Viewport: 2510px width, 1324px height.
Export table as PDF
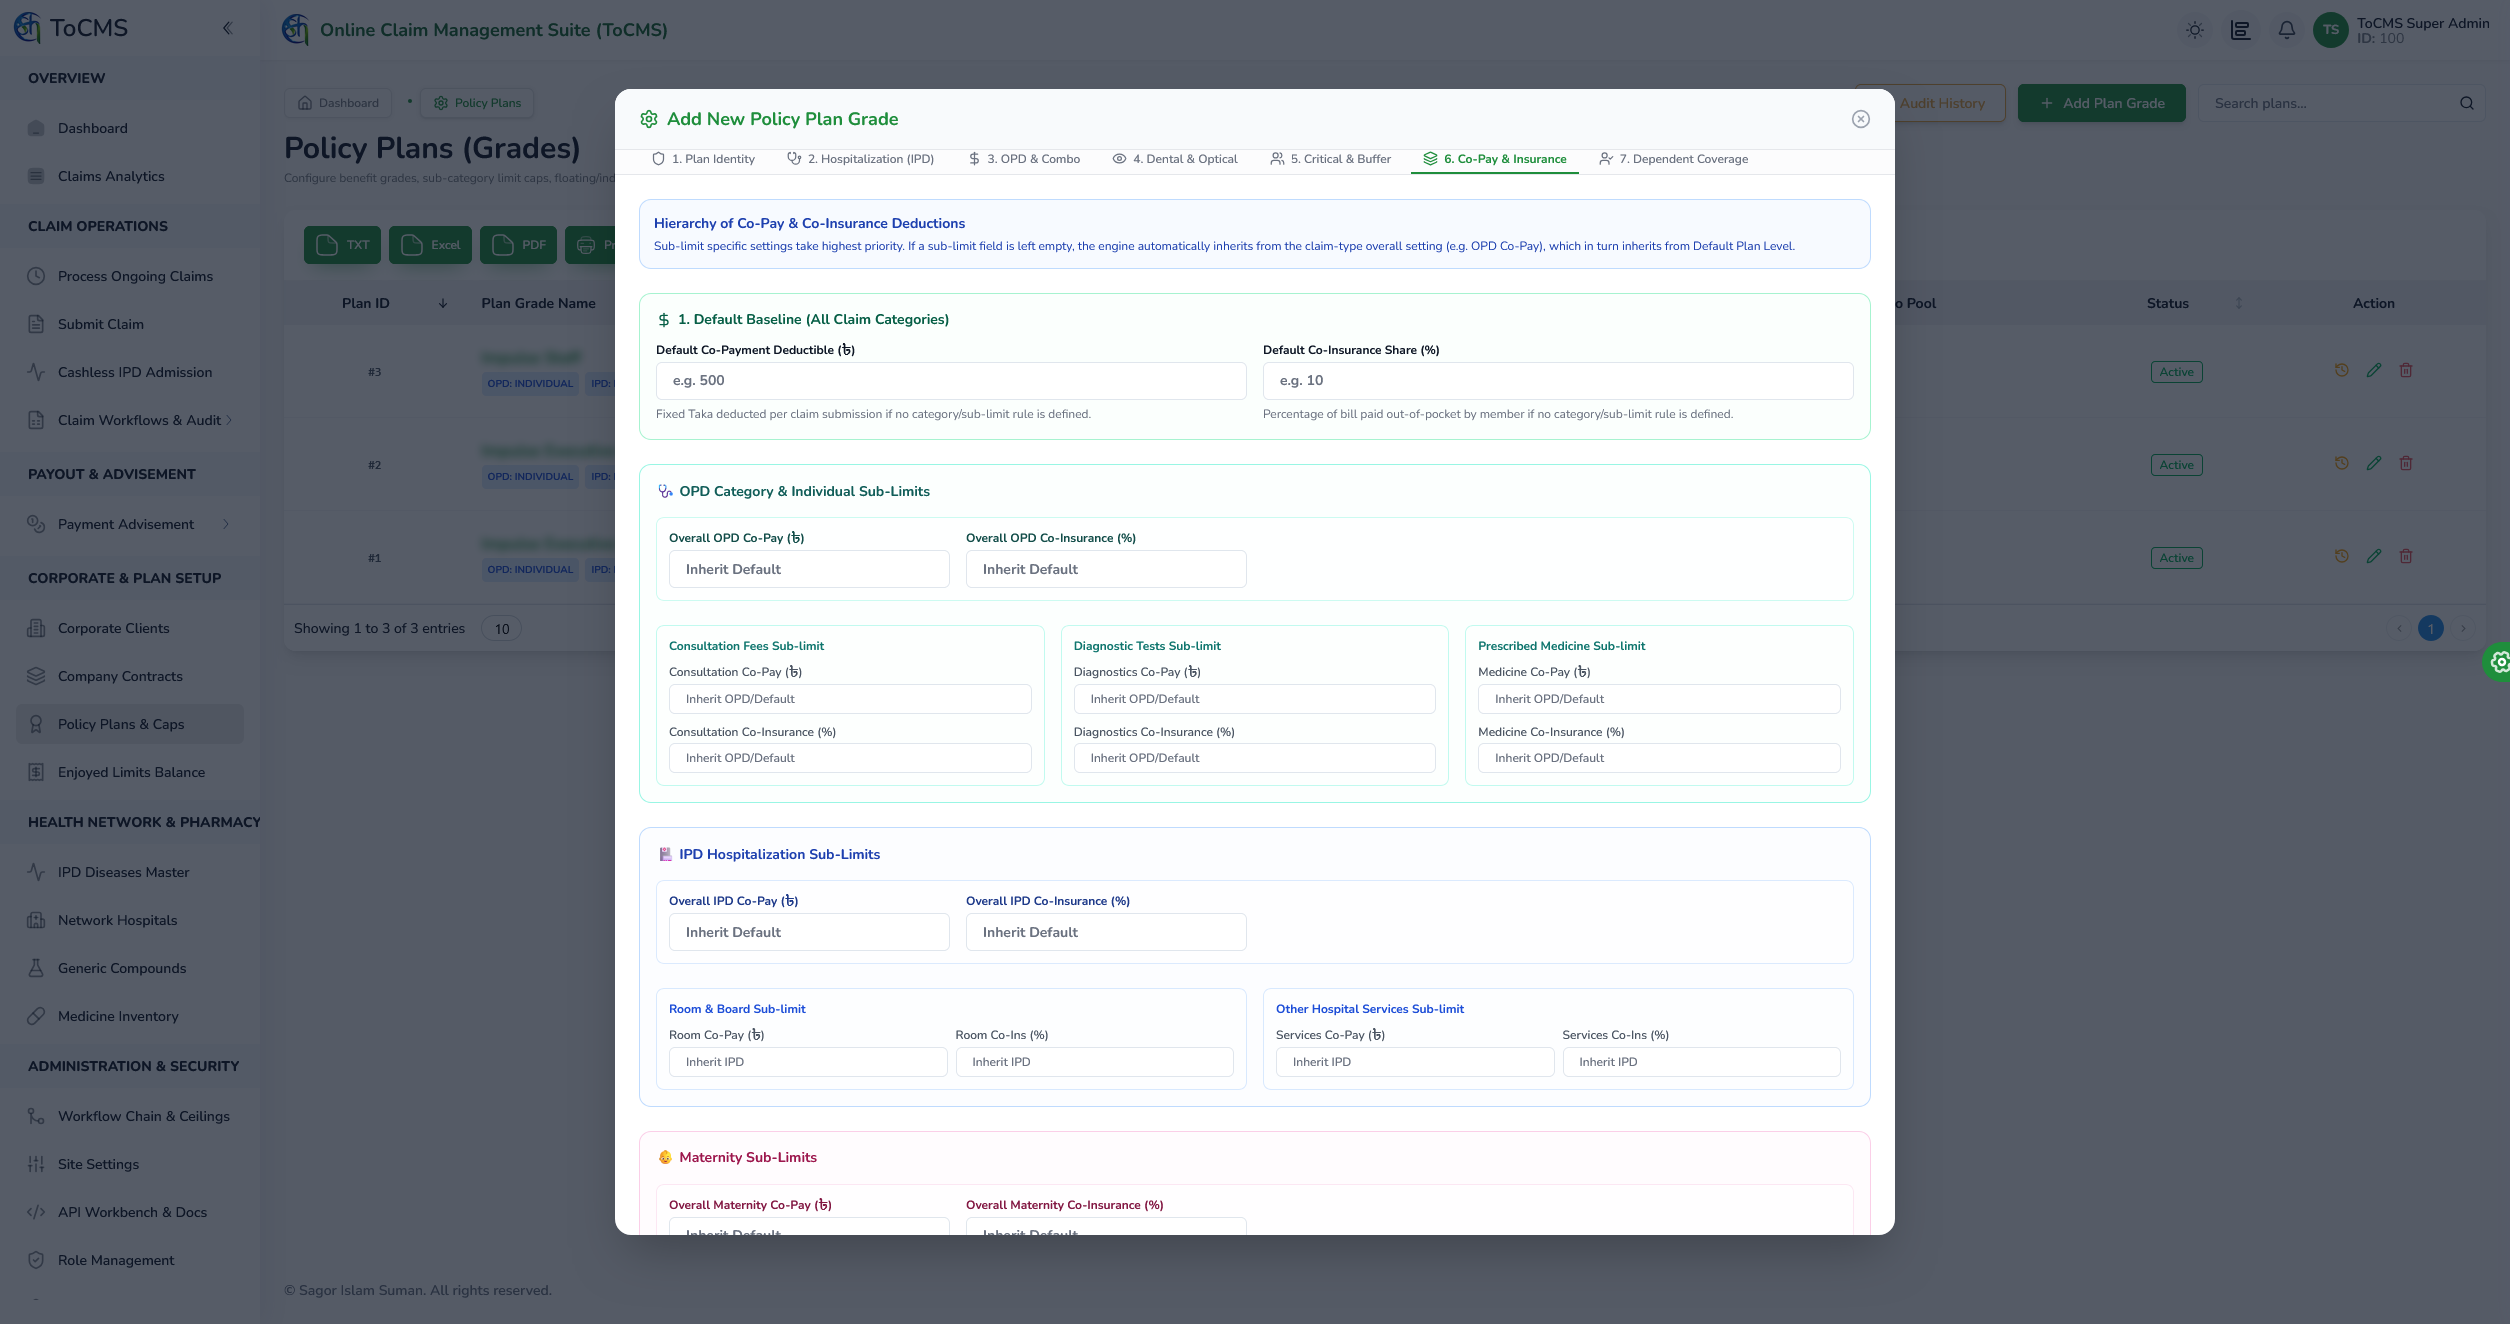click(x=518, y=245)
